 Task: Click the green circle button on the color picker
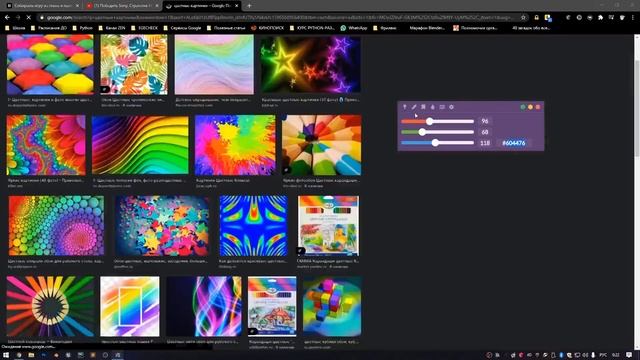523,107
